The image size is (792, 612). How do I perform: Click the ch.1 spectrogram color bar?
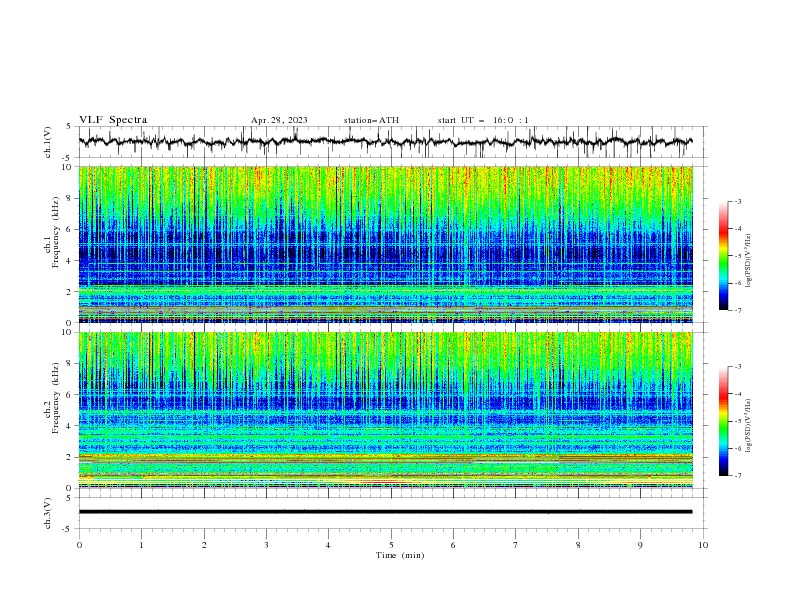pos(724,256)
